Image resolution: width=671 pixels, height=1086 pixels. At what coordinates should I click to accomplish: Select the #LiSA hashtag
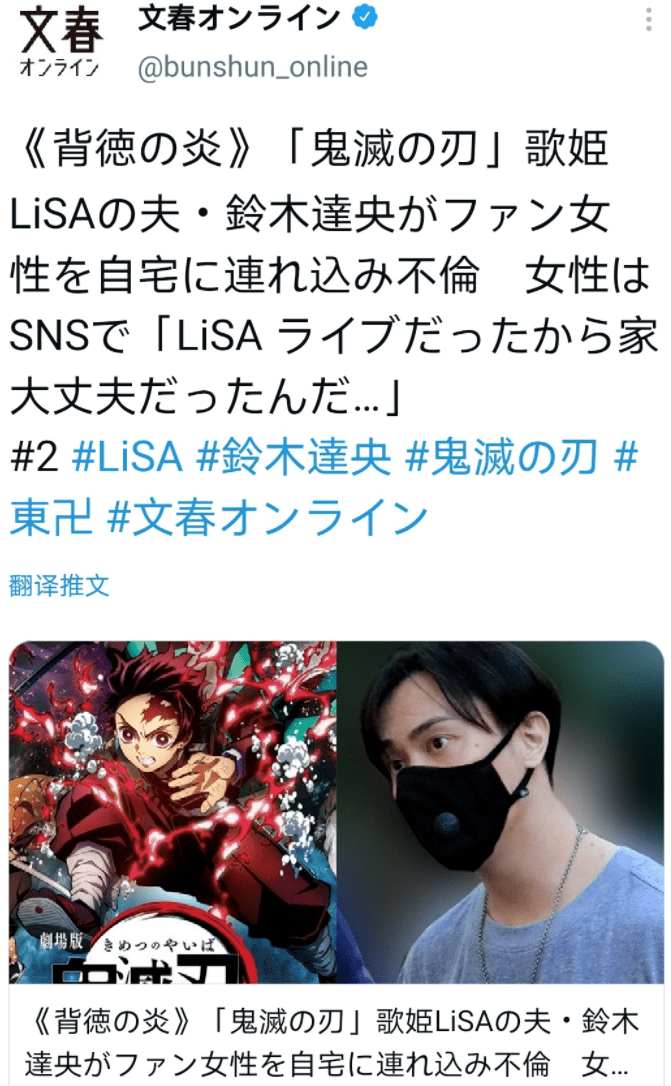[127, 457]
